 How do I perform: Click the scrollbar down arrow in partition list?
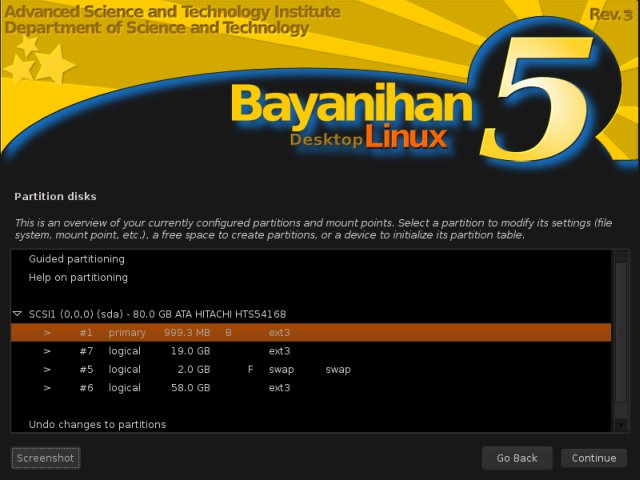(620, 424)
